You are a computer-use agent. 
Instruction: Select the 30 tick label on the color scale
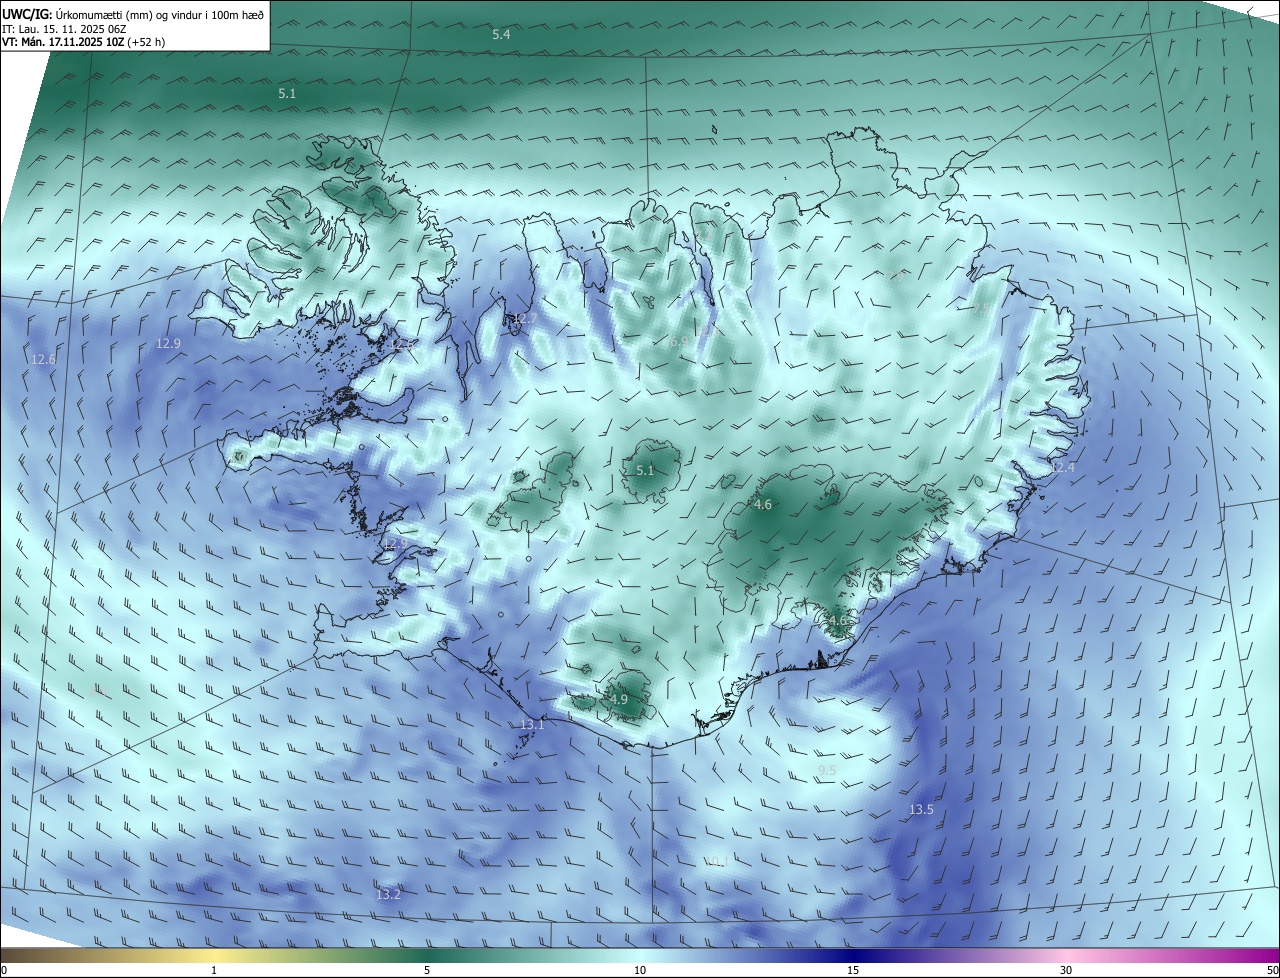pyautogui.click(x=1066, y=970)
